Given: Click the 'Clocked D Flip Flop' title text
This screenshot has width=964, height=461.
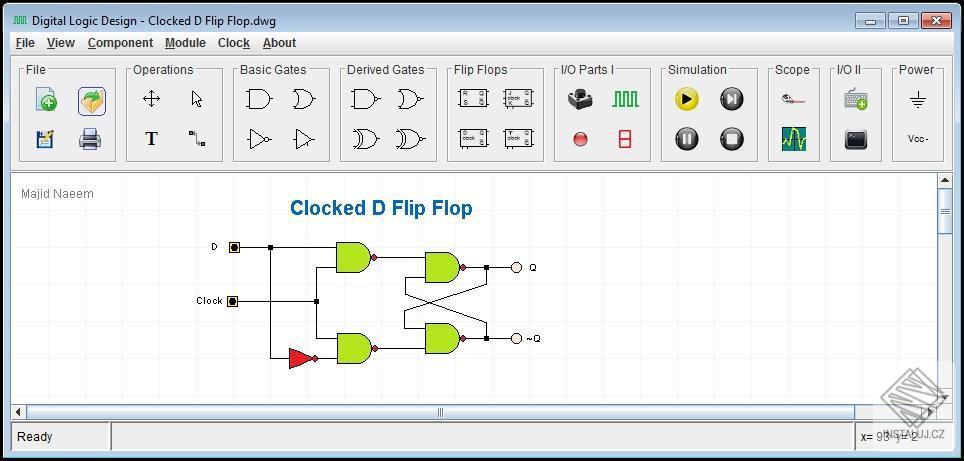Looking at the screenshot, I should tap(381, 208).
